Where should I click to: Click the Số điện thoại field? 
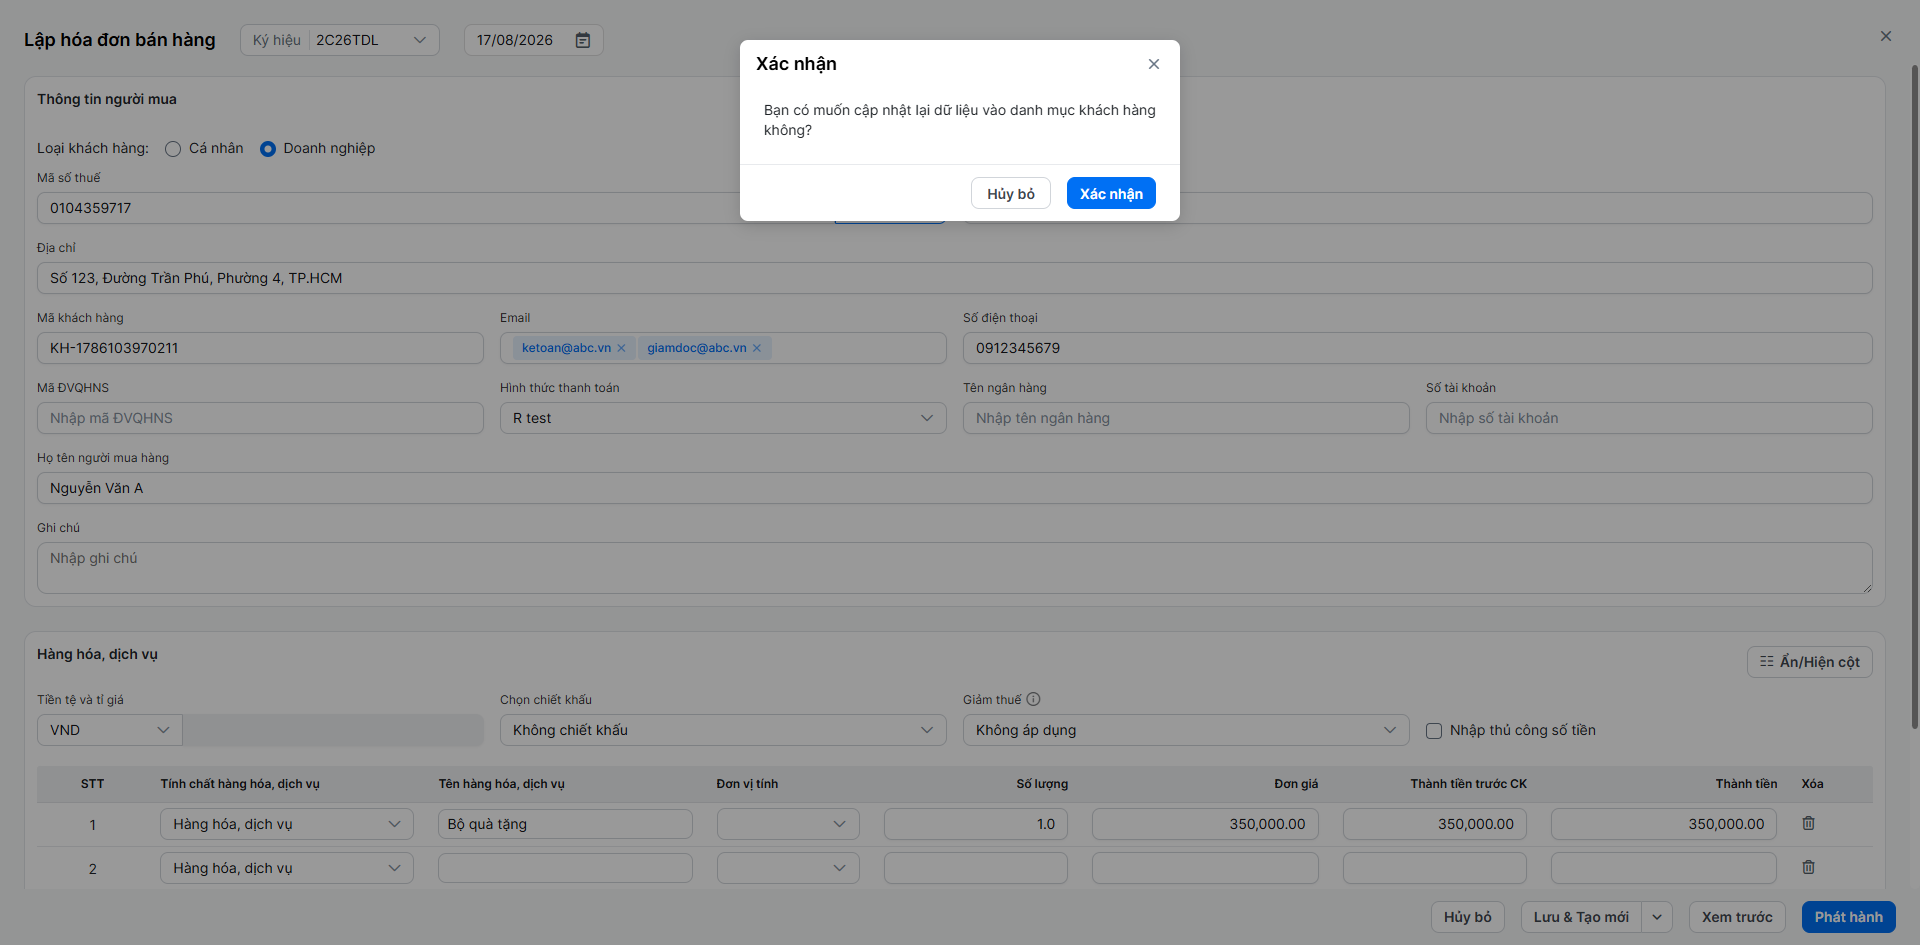point(1418,348)
